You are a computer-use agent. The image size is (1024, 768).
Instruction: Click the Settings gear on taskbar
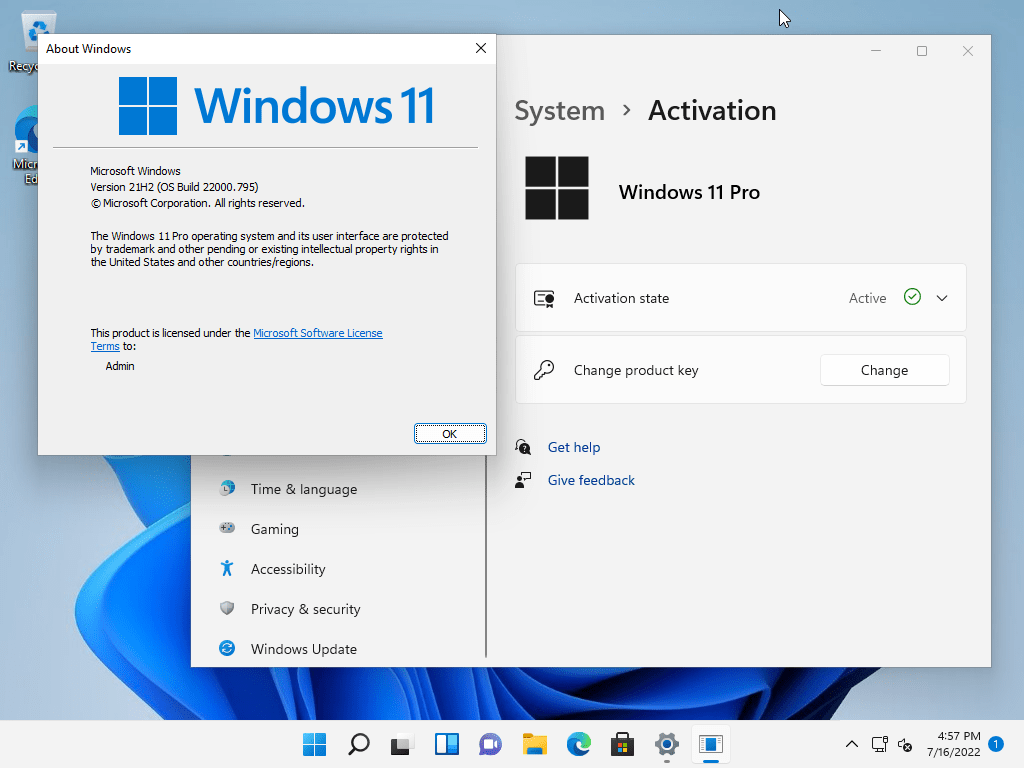[667, 744]
